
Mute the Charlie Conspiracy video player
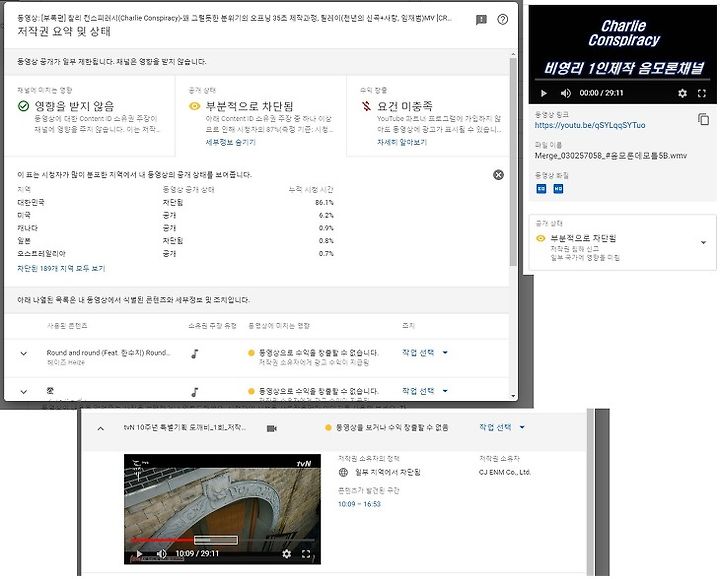pyautogui.click(x=565, y=93)
